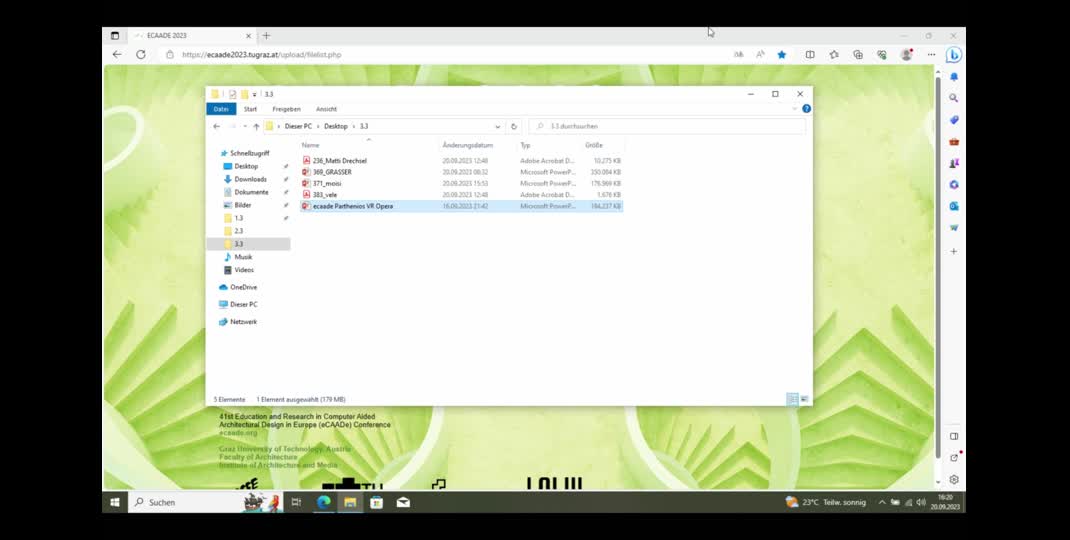Open Edge split screen
Screen dimensions: 1070x540
pyautogui.click(x=810, y=55)
